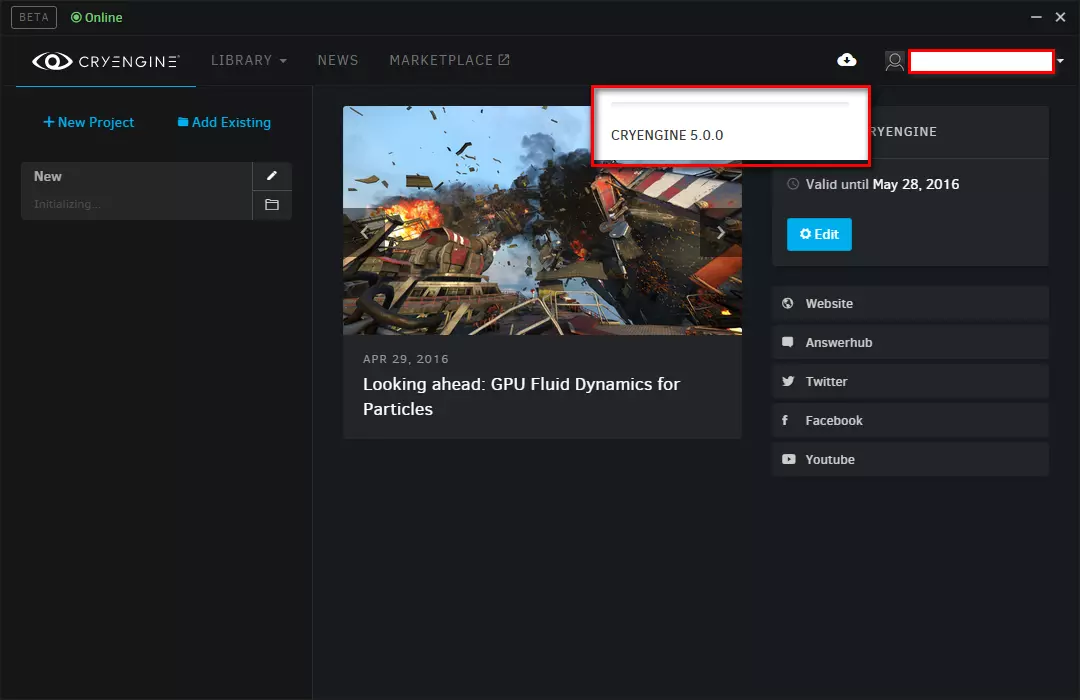Click the blue Edit button
The width and height of the screenshot is (1080, 700).
coord(819,234)
